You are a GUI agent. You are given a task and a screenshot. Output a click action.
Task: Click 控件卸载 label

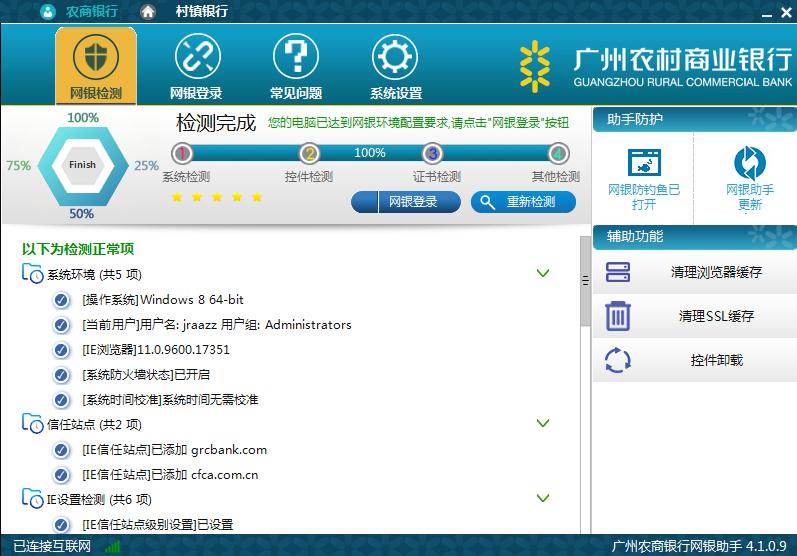pos(716,360)
